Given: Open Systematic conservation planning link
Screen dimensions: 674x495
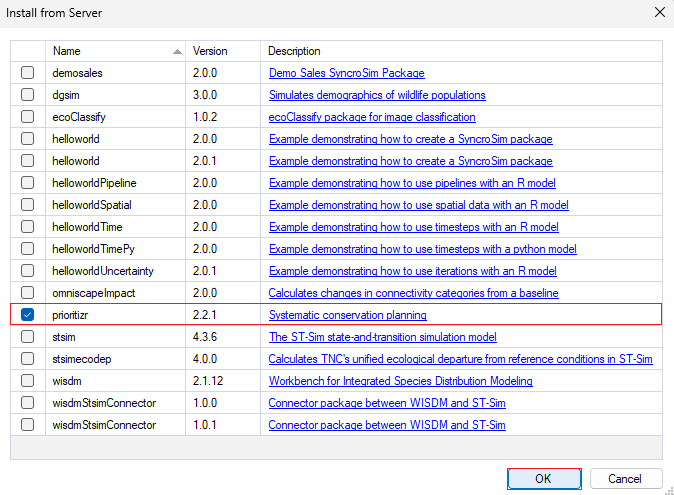Looking at the screenshot, I should point(347,315).
